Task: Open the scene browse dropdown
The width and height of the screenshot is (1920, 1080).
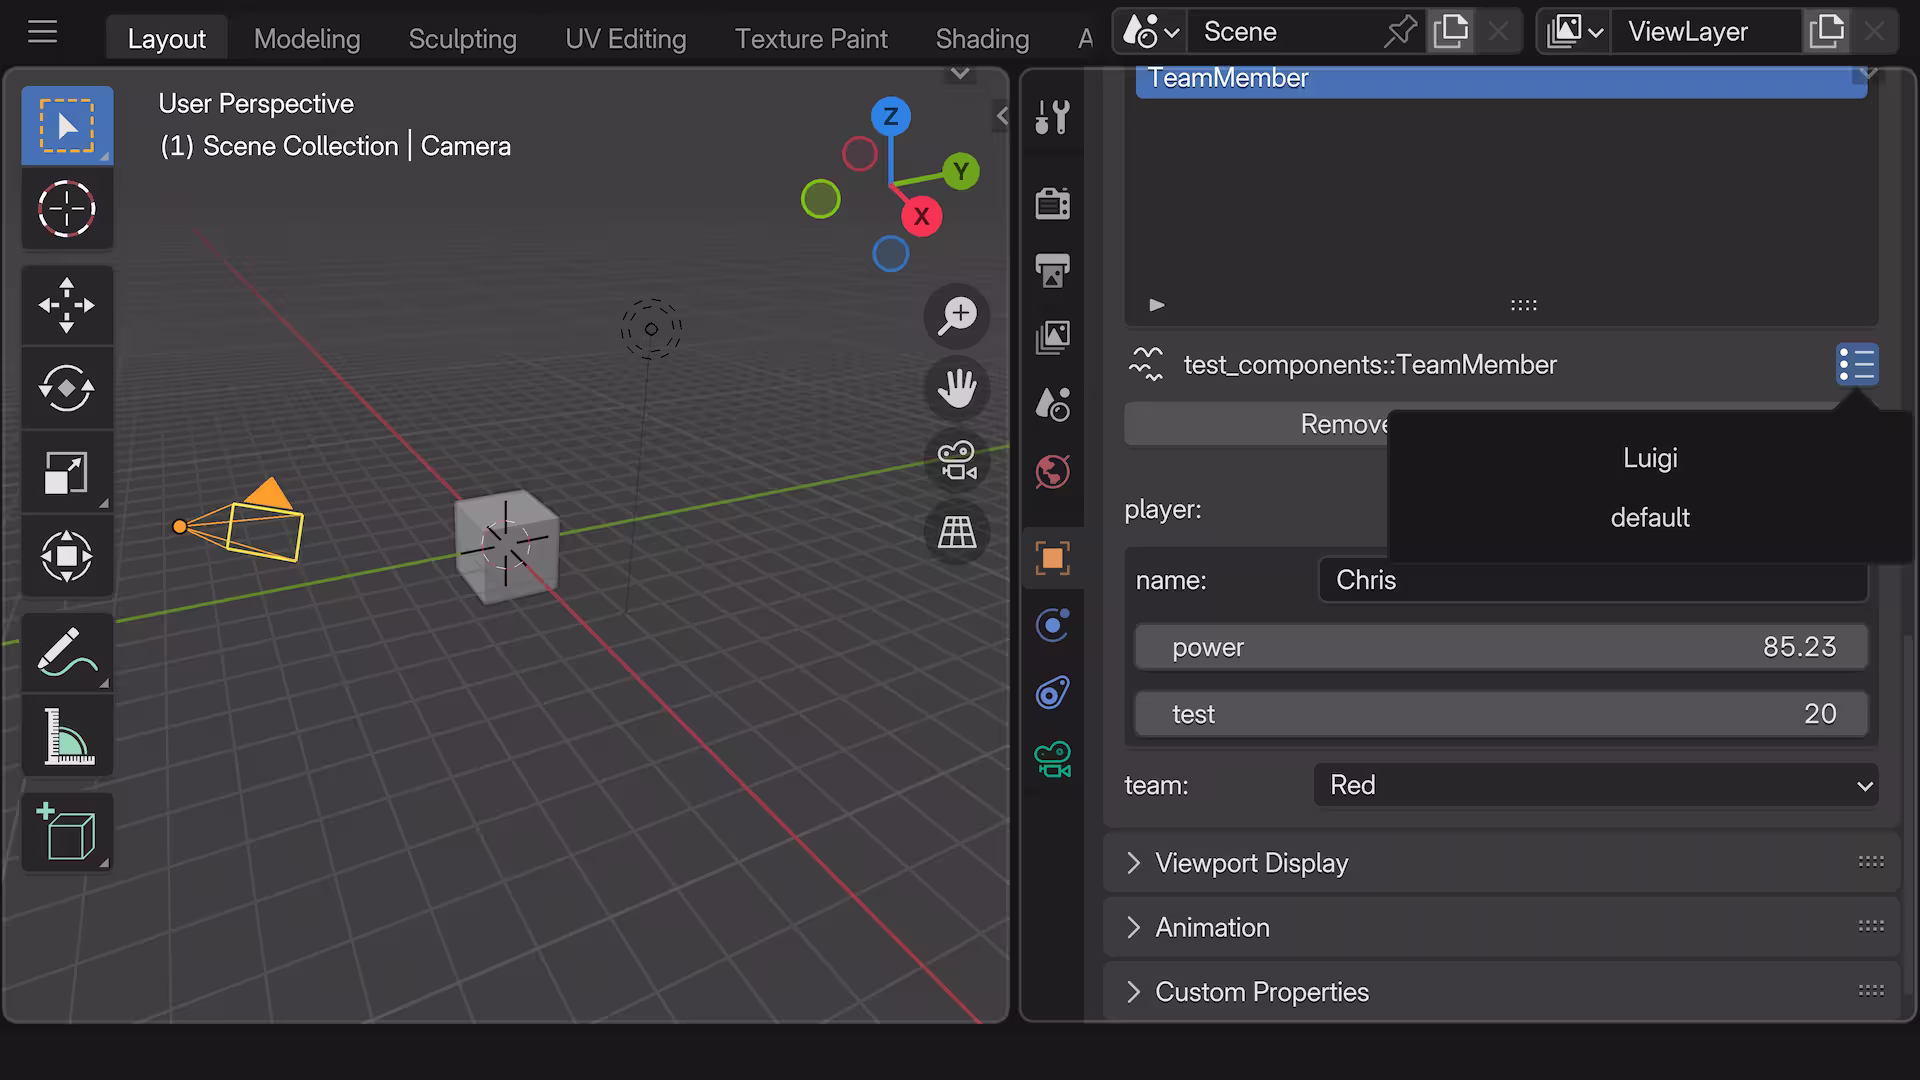Action: click(x=1151, y=32)
